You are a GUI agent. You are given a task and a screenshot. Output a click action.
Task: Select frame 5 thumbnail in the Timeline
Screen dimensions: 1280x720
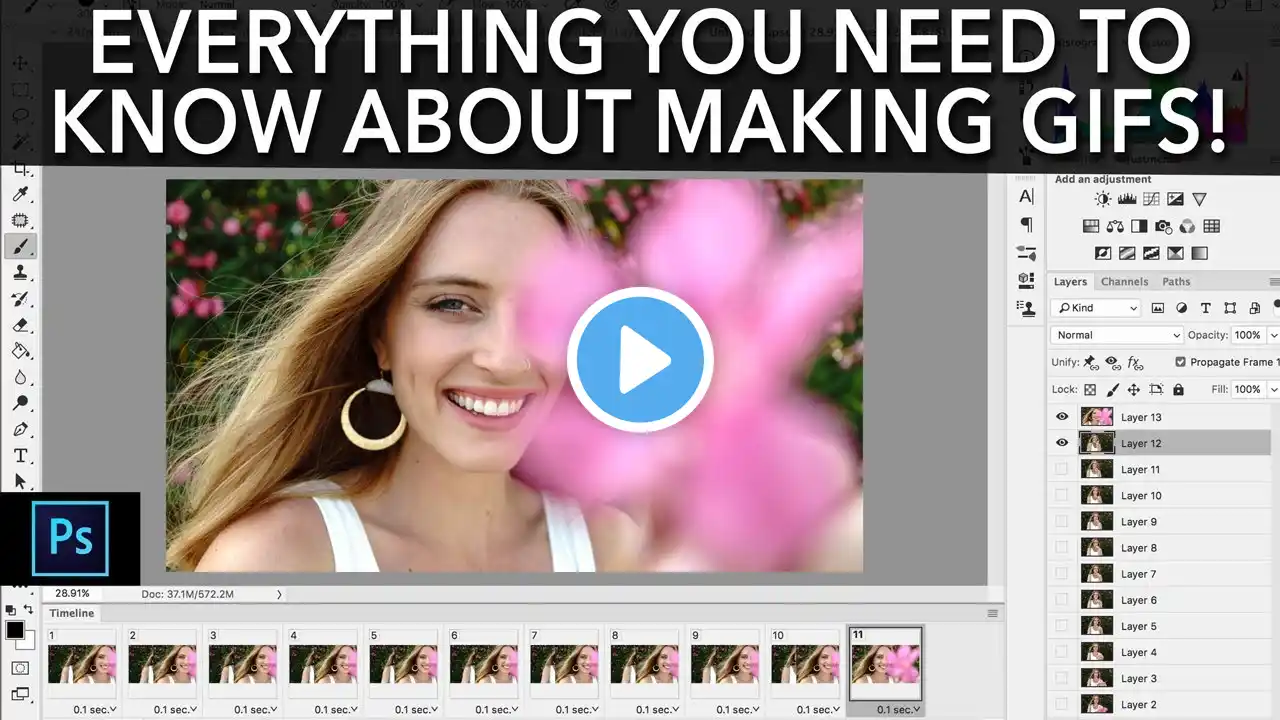point(404,664)
